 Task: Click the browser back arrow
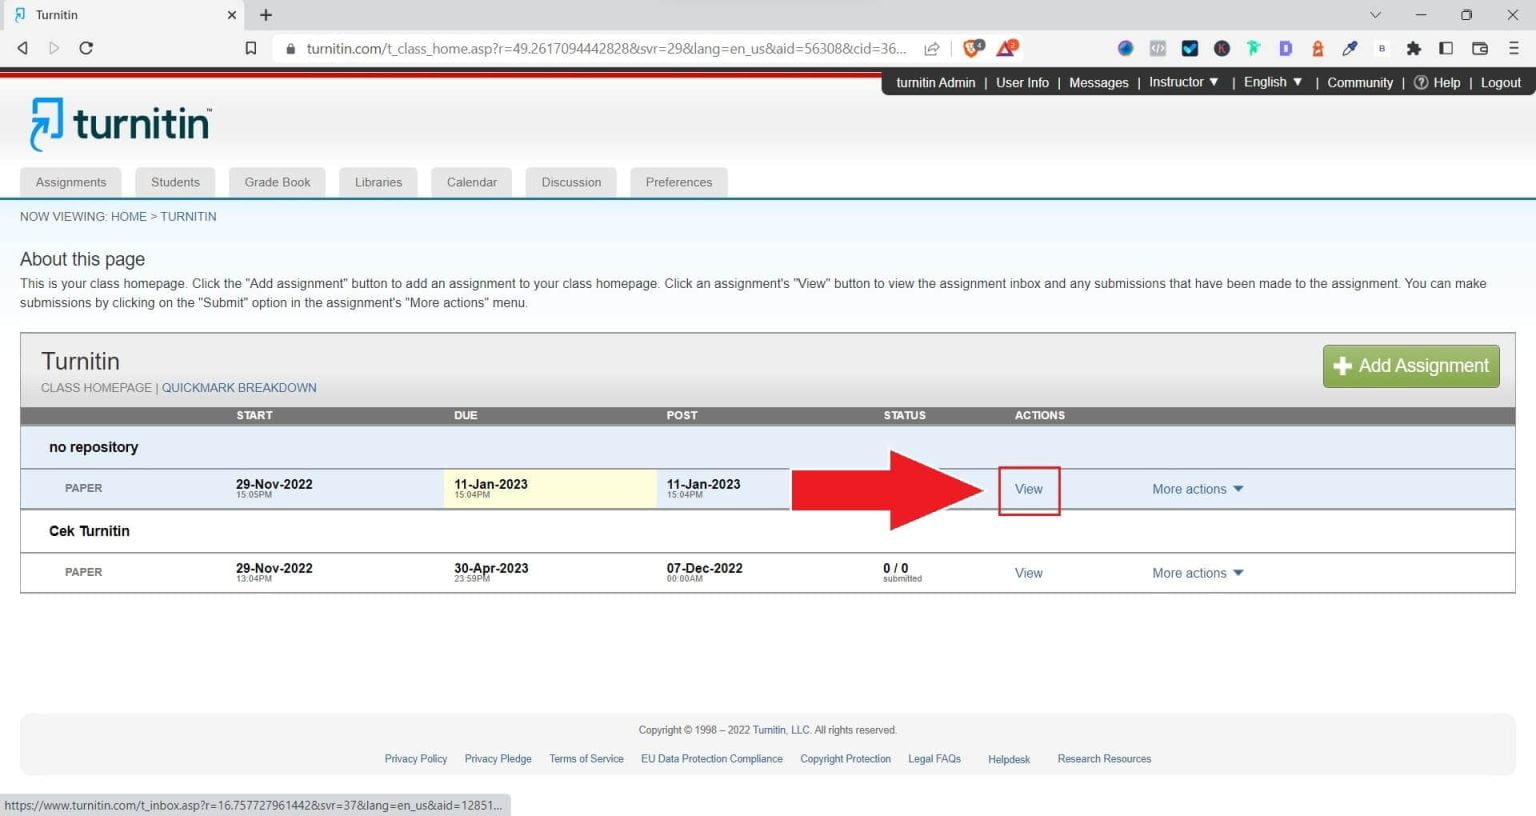coord(22,47)
